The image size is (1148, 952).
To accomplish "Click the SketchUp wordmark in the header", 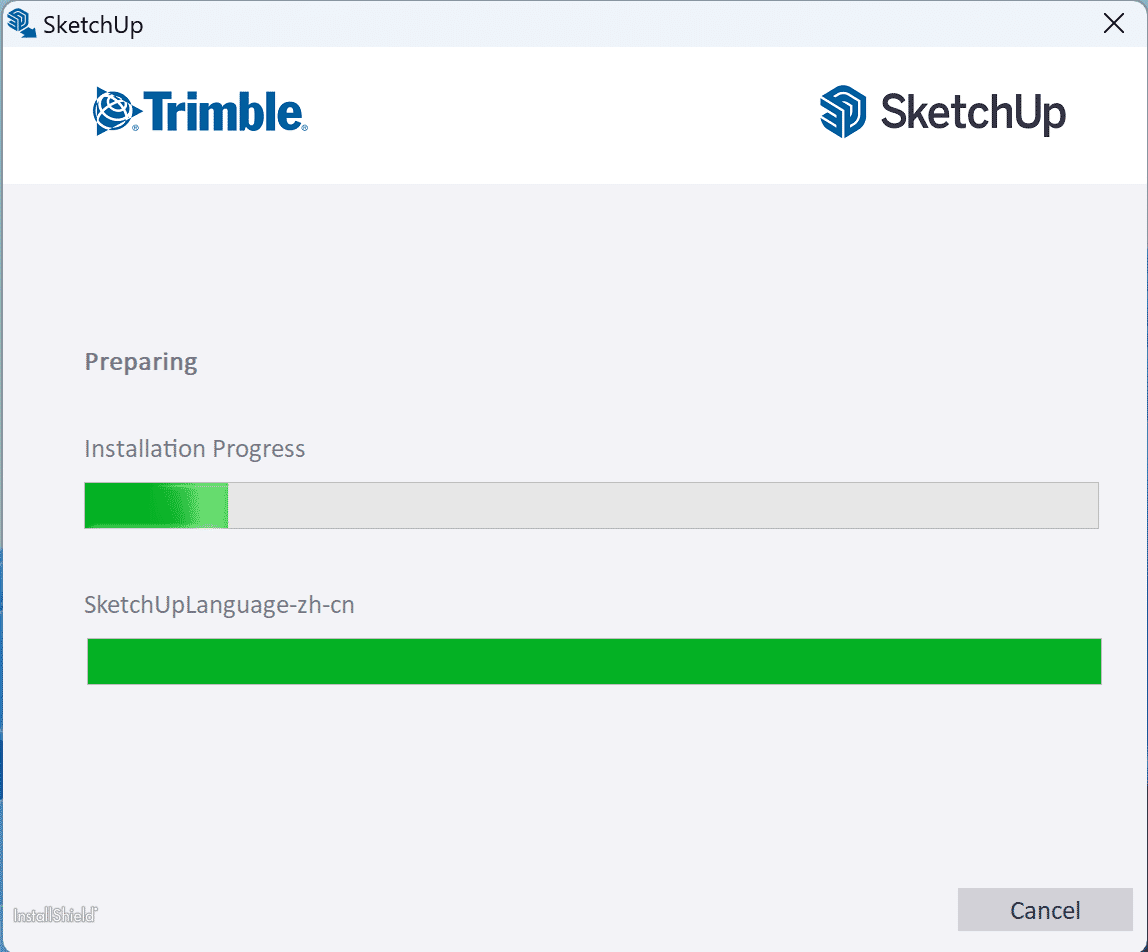I will 972,112.
